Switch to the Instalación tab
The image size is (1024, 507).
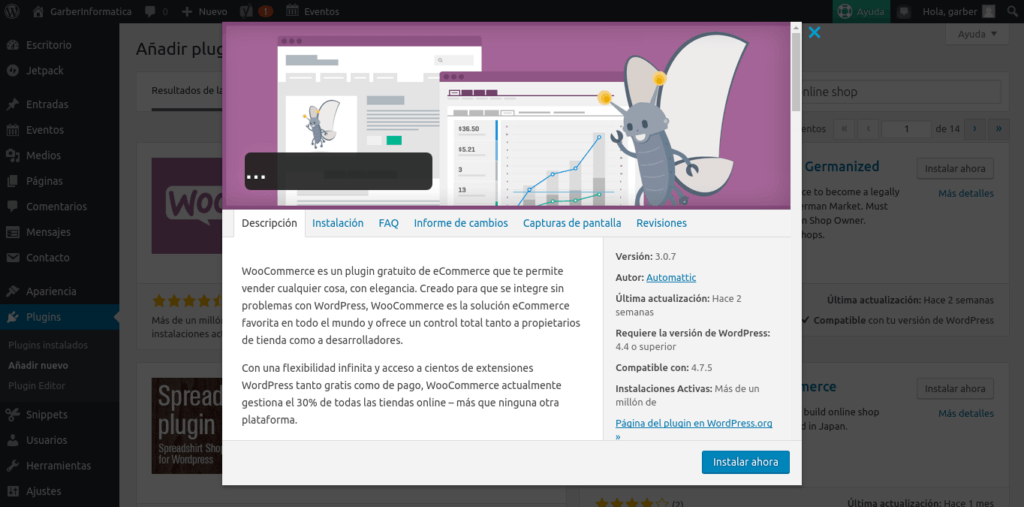tap(338, 223)
